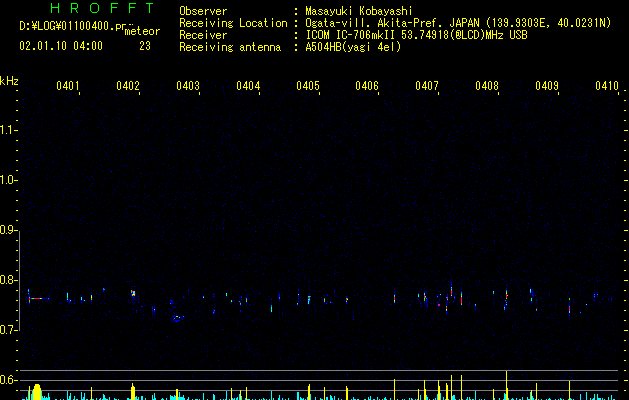Image resolution: width=629 pixels, height=400 pixels.
Task: Click the 0.9 kHz axis label
Action: click(x=9, y=230)
